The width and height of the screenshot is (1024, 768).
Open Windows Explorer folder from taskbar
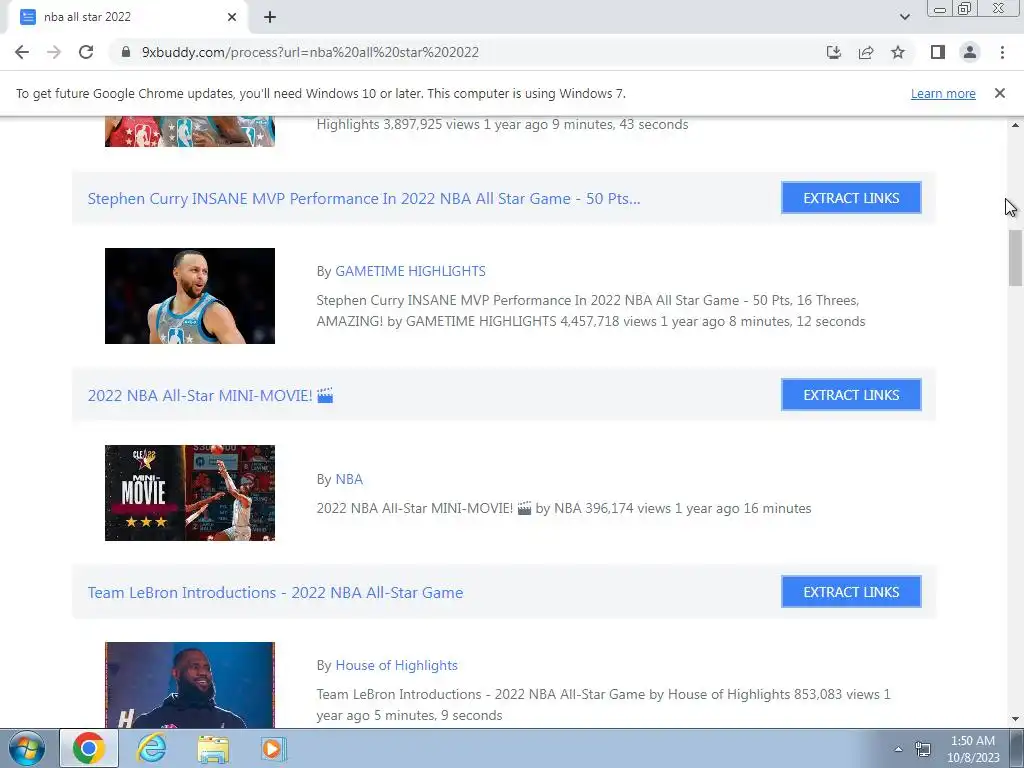click(x=213, y=748)
